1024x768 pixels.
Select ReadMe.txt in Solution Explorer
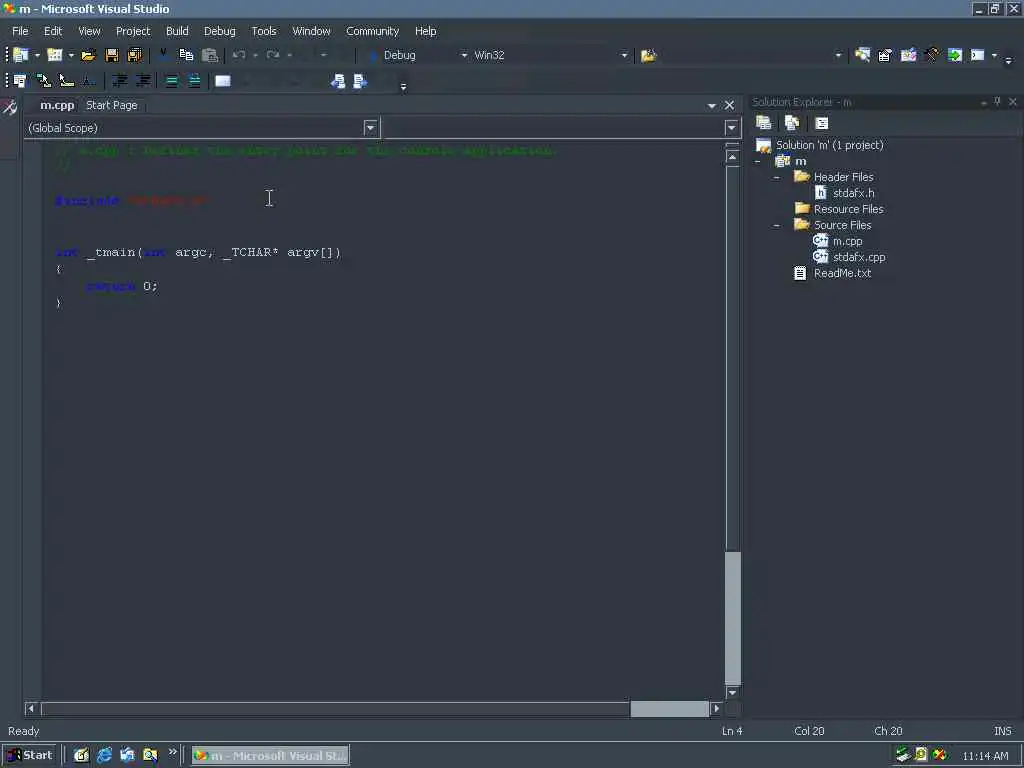[842, 273]
